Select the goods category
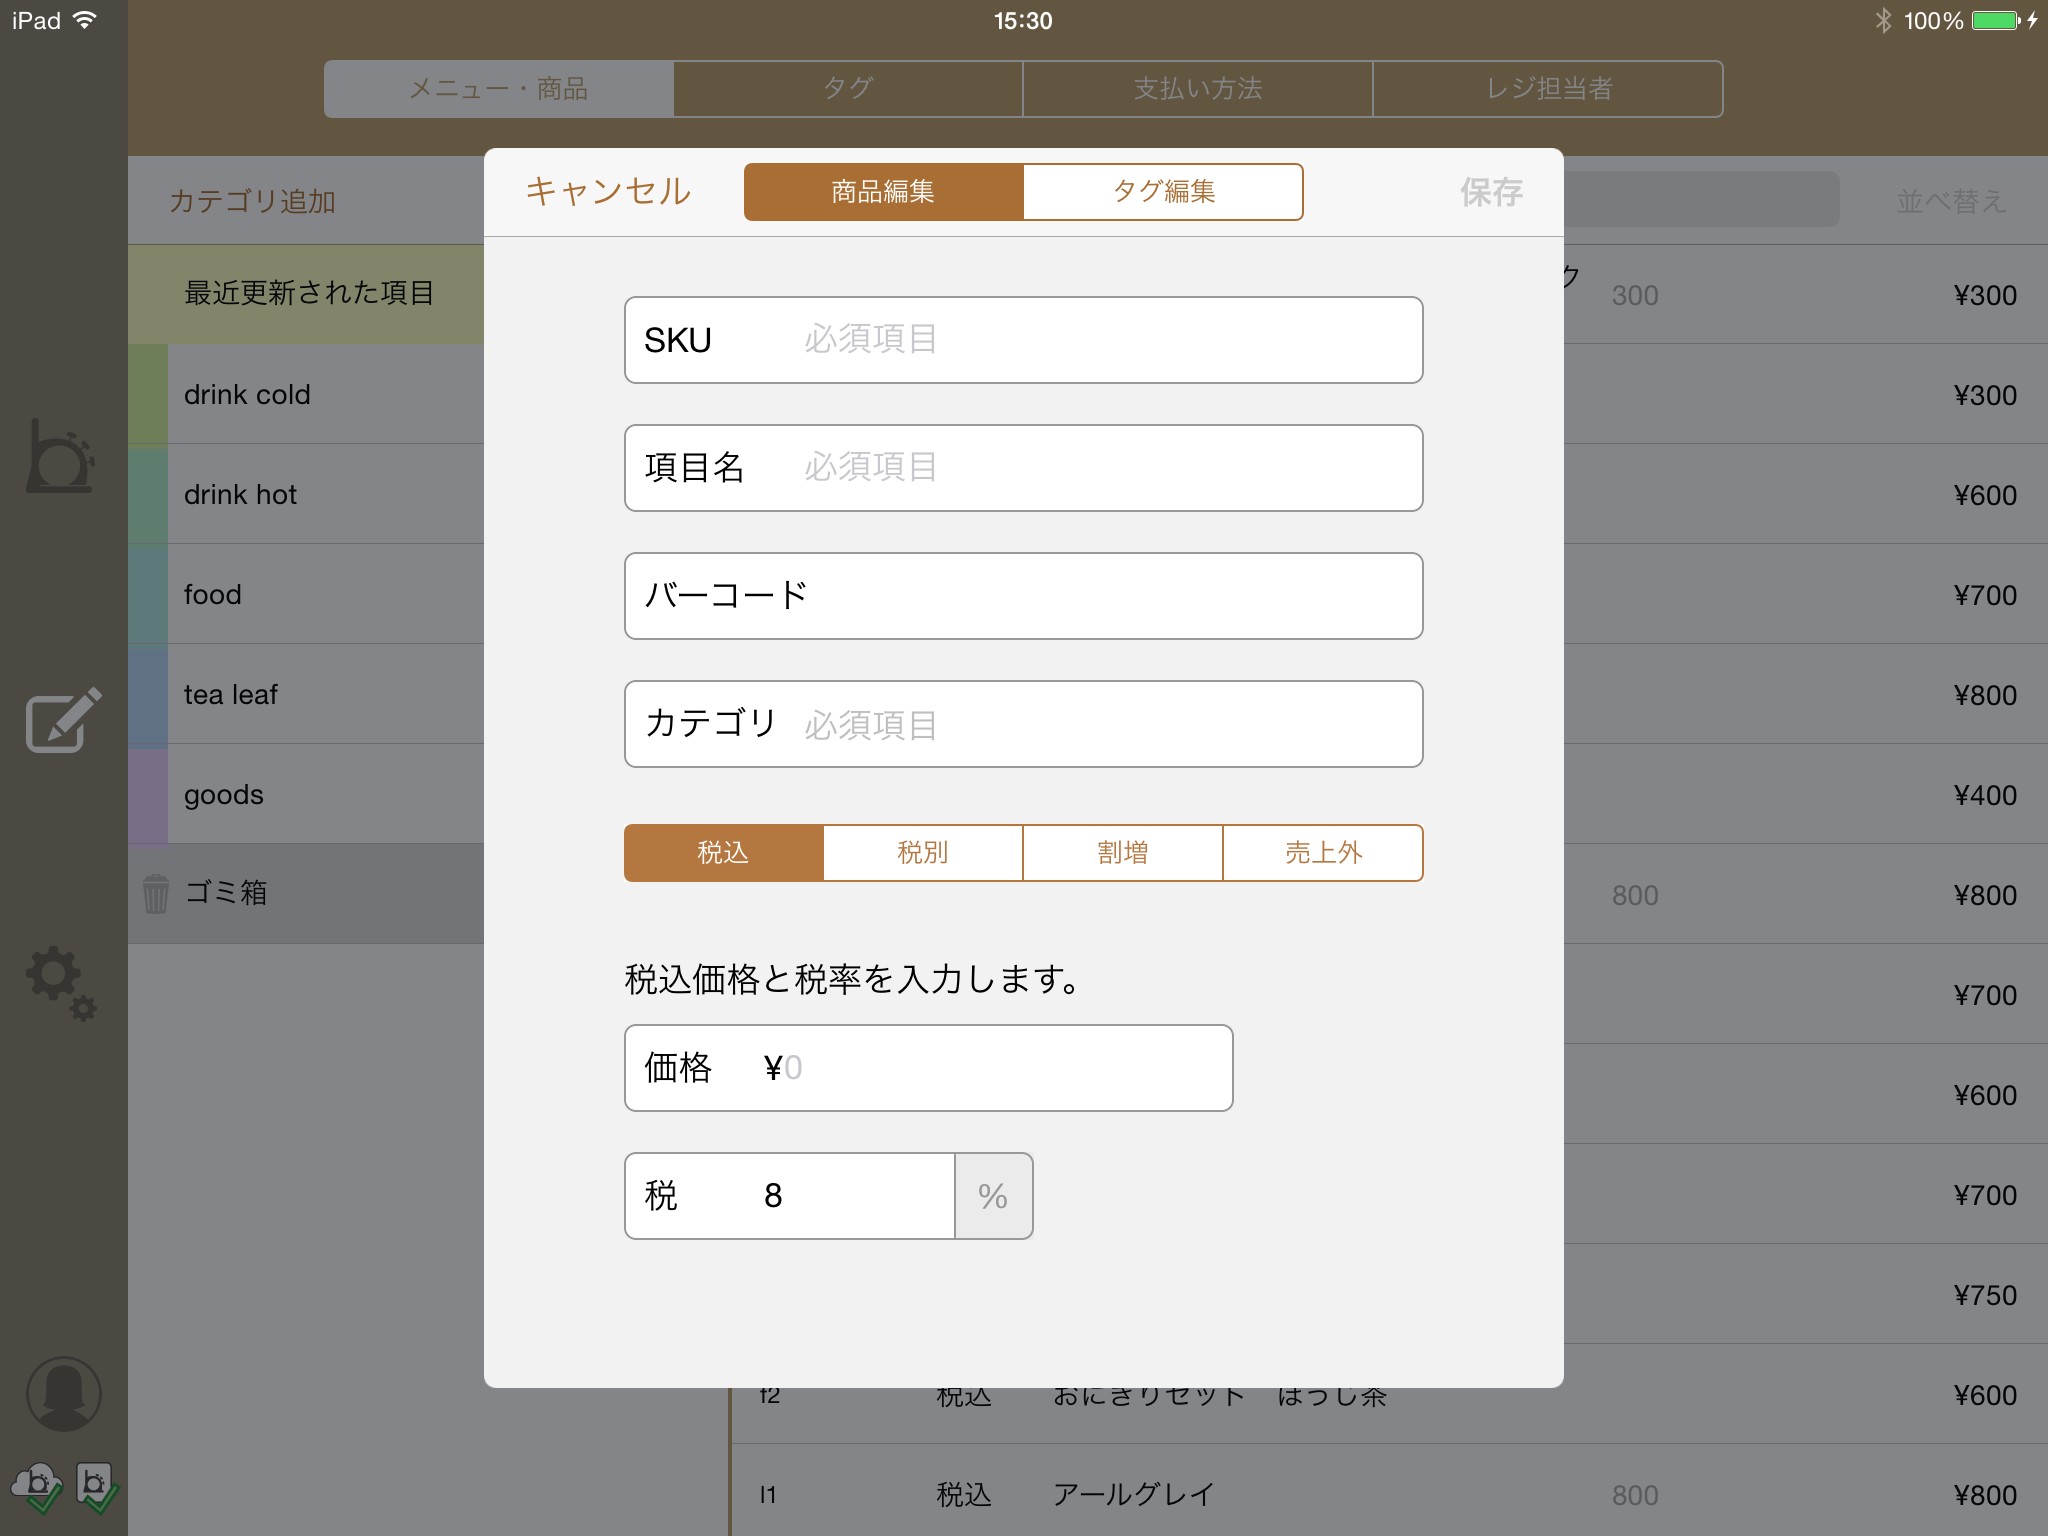 click(x=306, y=794)
